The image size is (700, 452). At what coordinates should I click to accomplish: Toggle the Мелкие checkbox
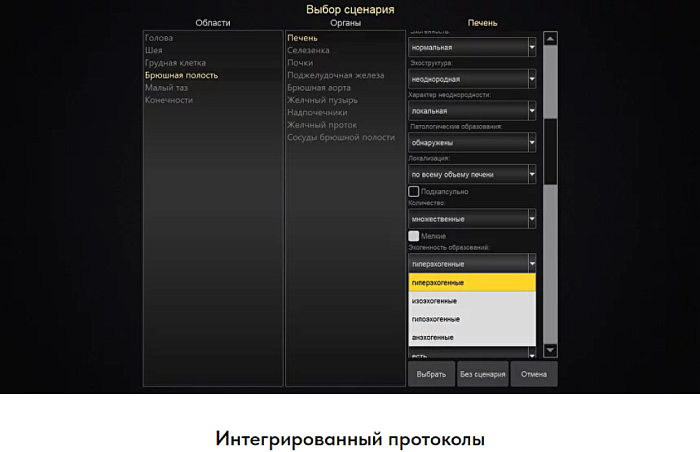413,236
